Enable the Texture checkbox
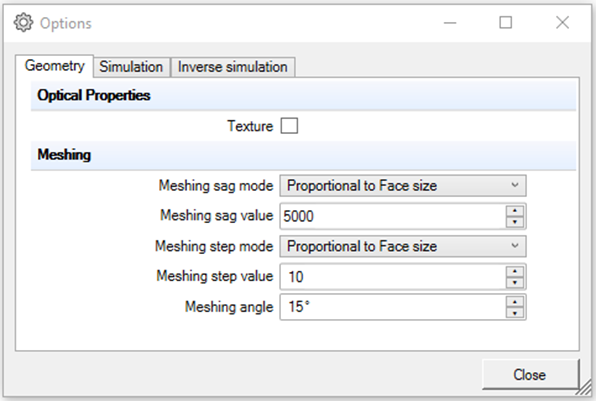The height and width of the screenshot is (401, 596). tap(289, 126)
